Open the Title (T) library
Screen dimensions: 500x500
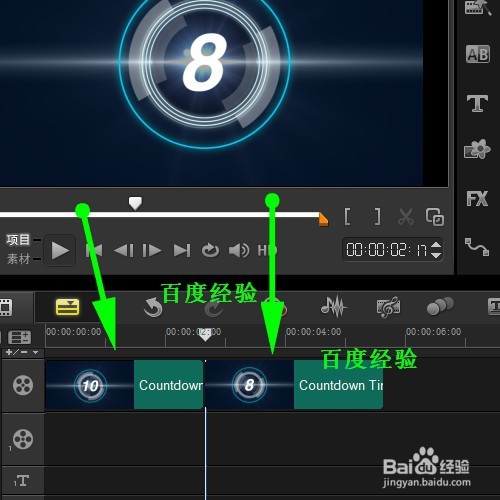point(477,103)
